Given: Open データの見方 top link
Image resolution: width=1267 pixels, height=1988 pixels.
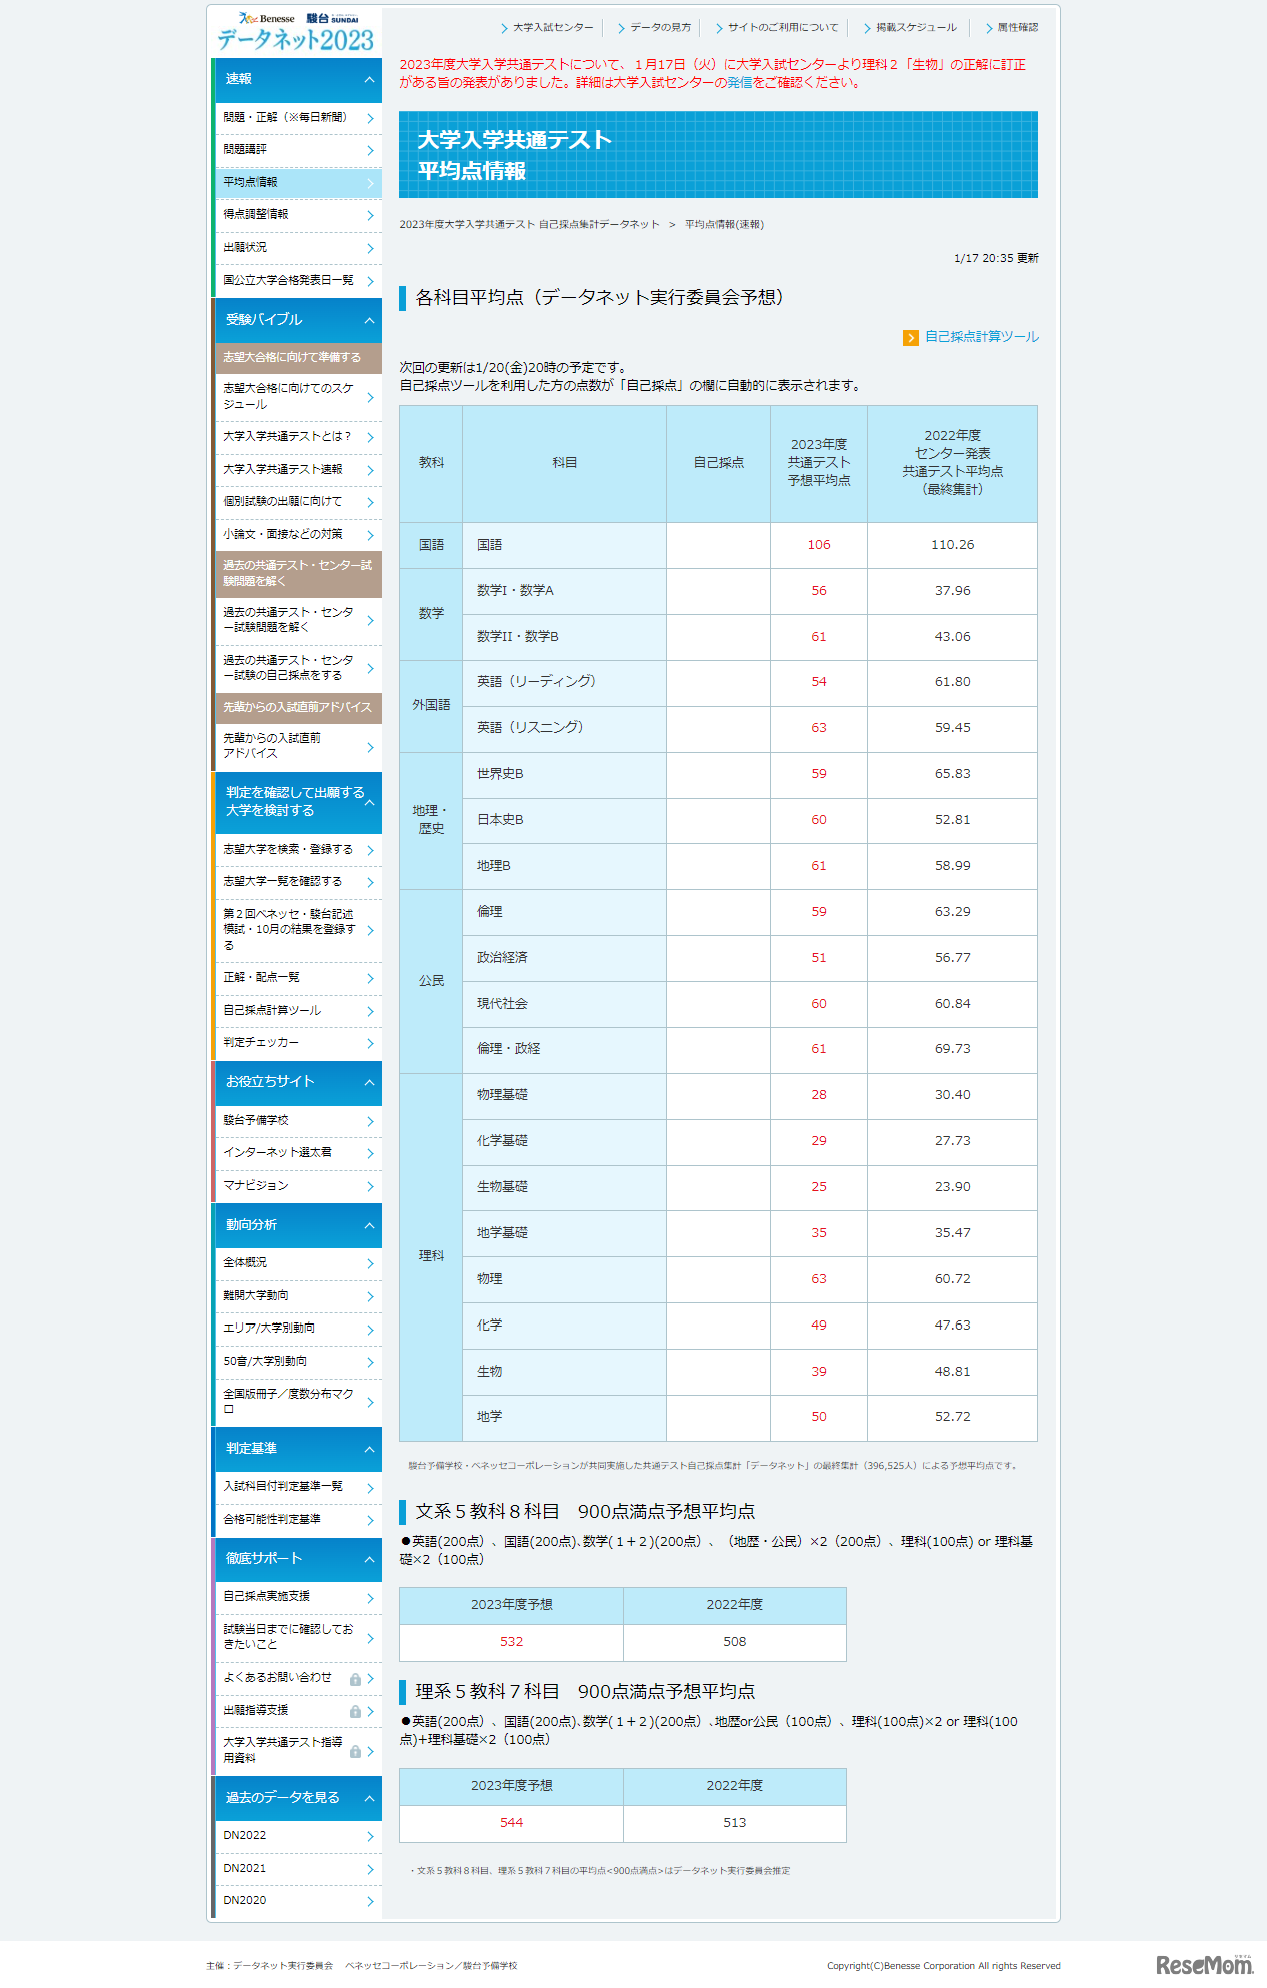Looking at the screenshot, I should click(x=655, y=28).
